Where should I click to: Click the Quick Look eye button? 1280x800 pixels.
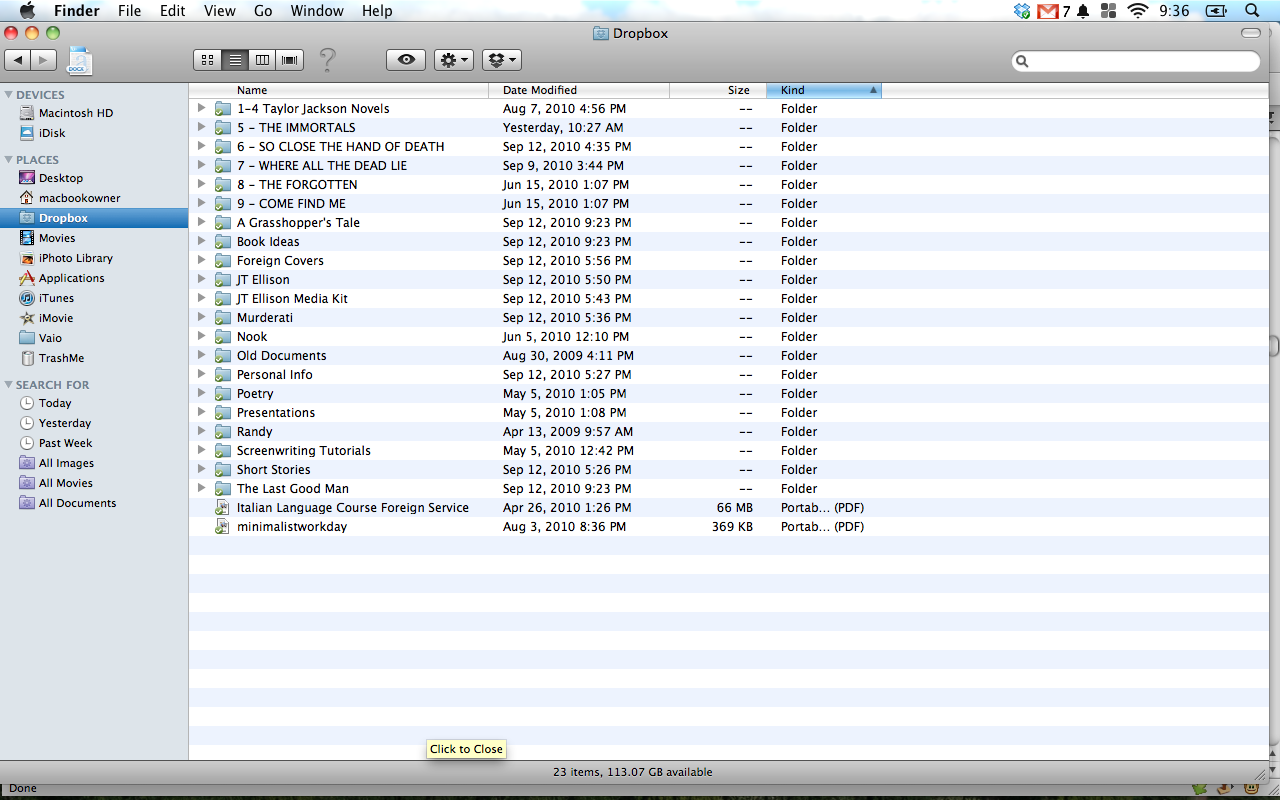pyautogui.click(x=406, y=60)
